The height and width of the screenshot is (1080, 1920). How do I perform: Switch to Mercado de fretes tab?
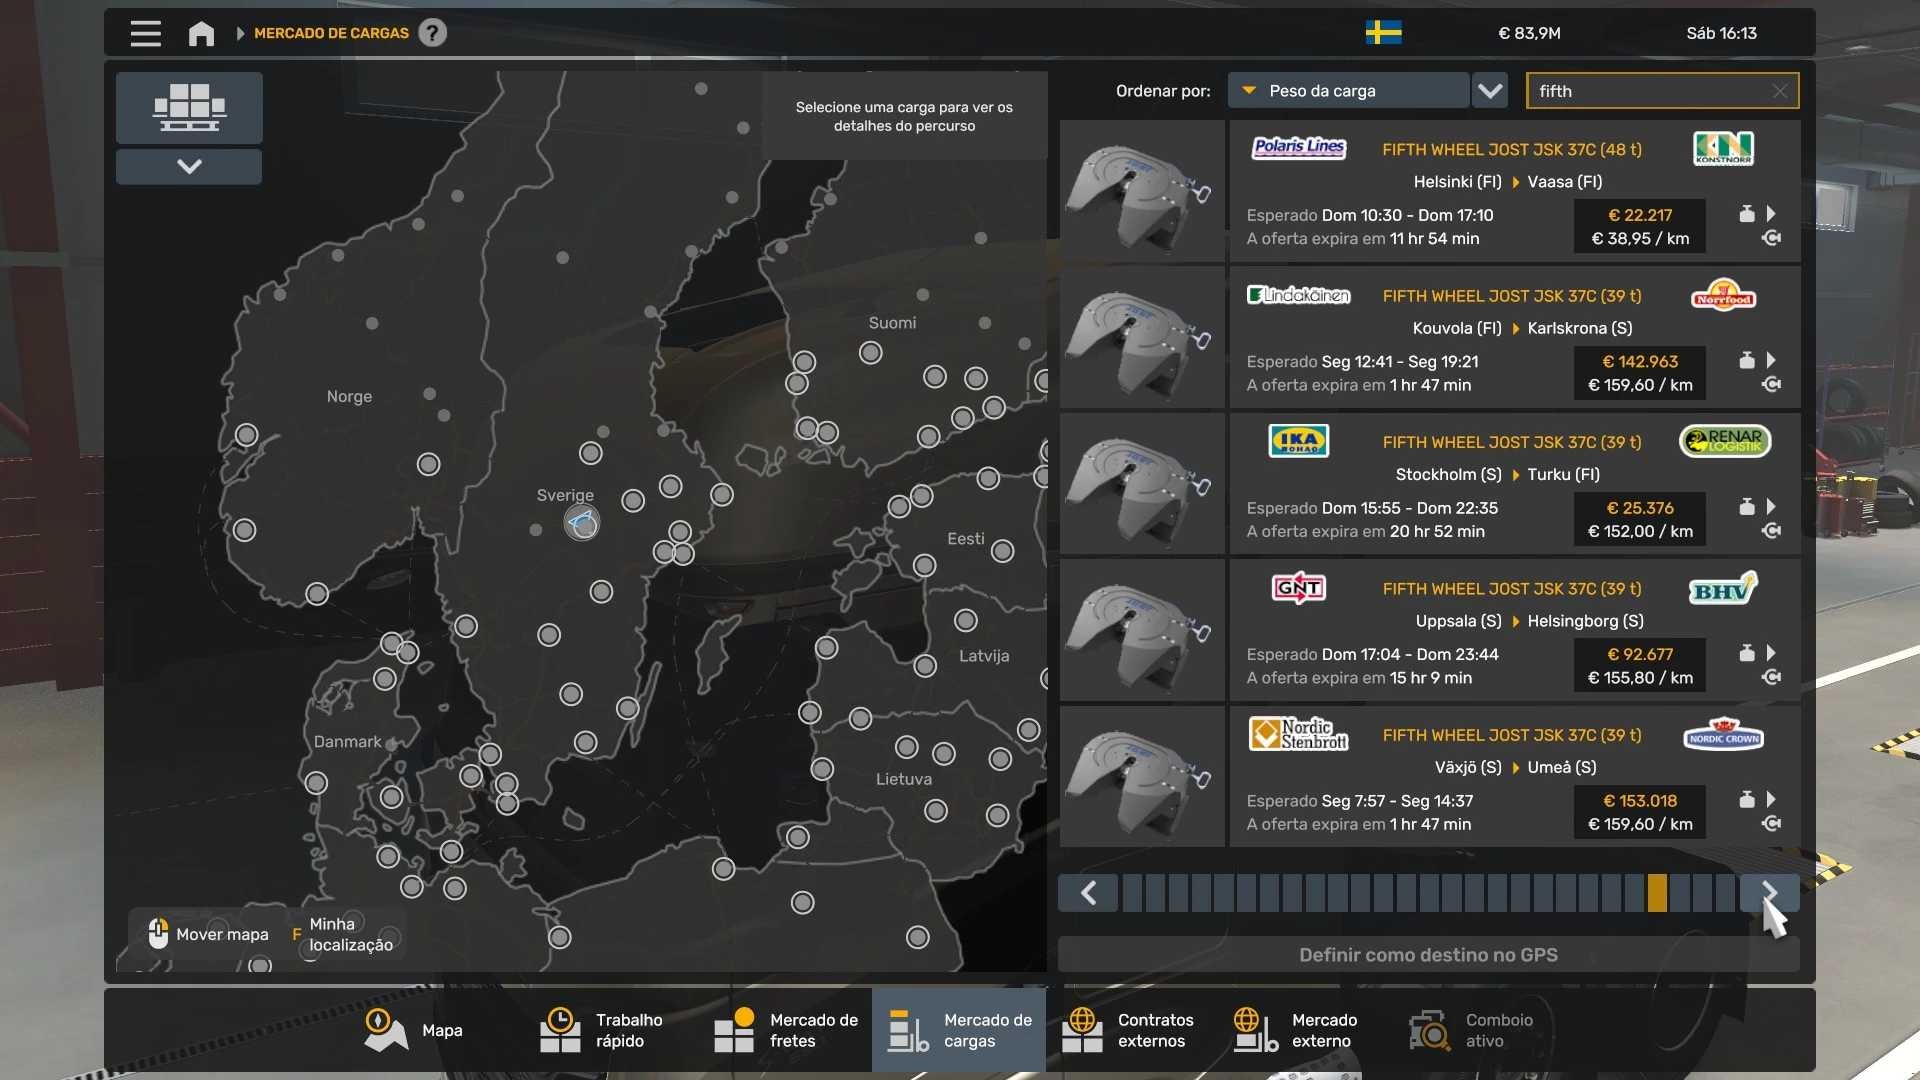pos(786,1030)
